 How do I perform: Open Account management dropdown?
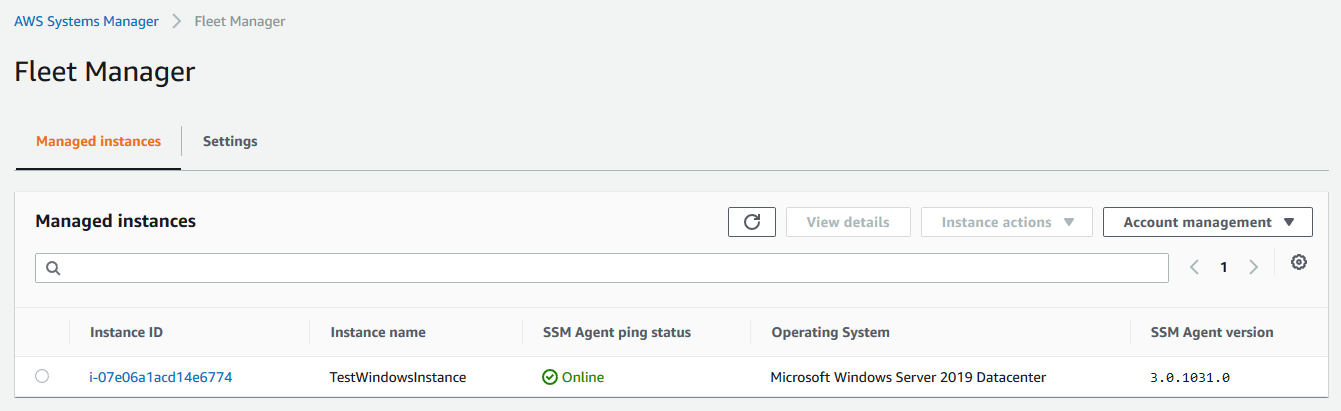pos(1208,222)
